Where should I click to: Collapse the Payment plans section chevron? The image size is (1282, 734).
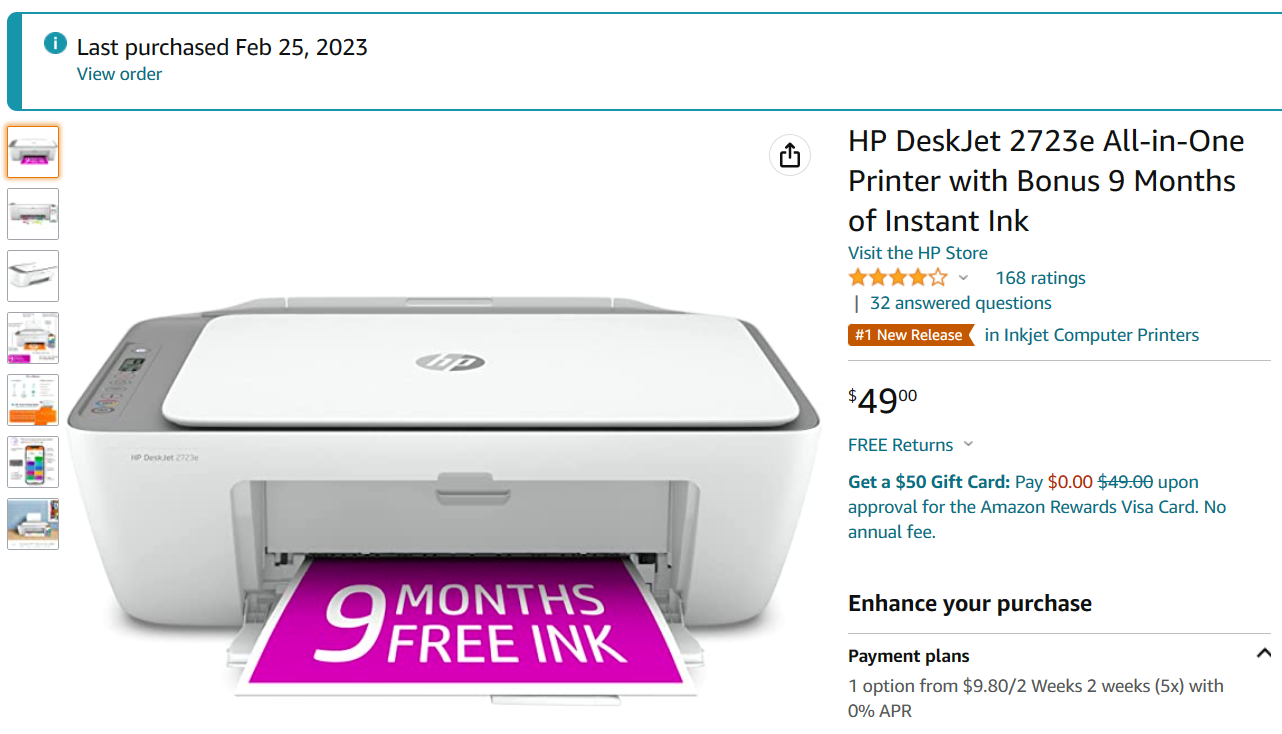[1263, 654]
